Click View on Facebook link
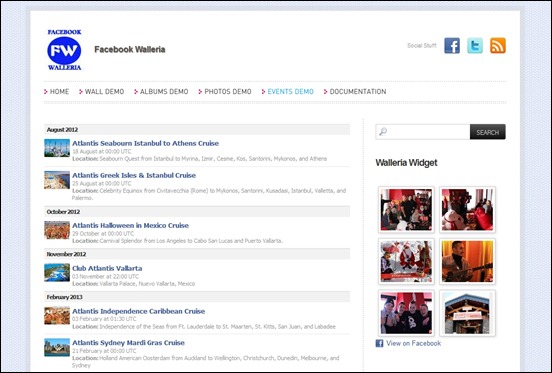 [413, 343]
